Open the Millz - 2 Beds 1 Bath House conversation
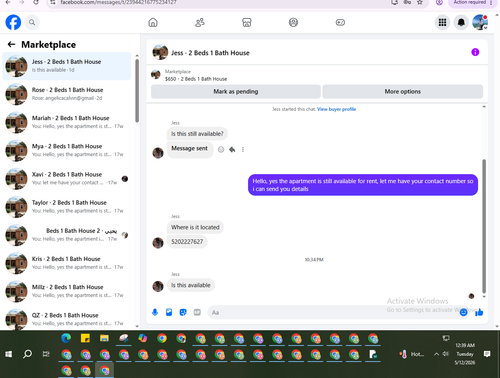500x378 pixels. [x=67, y=291]
